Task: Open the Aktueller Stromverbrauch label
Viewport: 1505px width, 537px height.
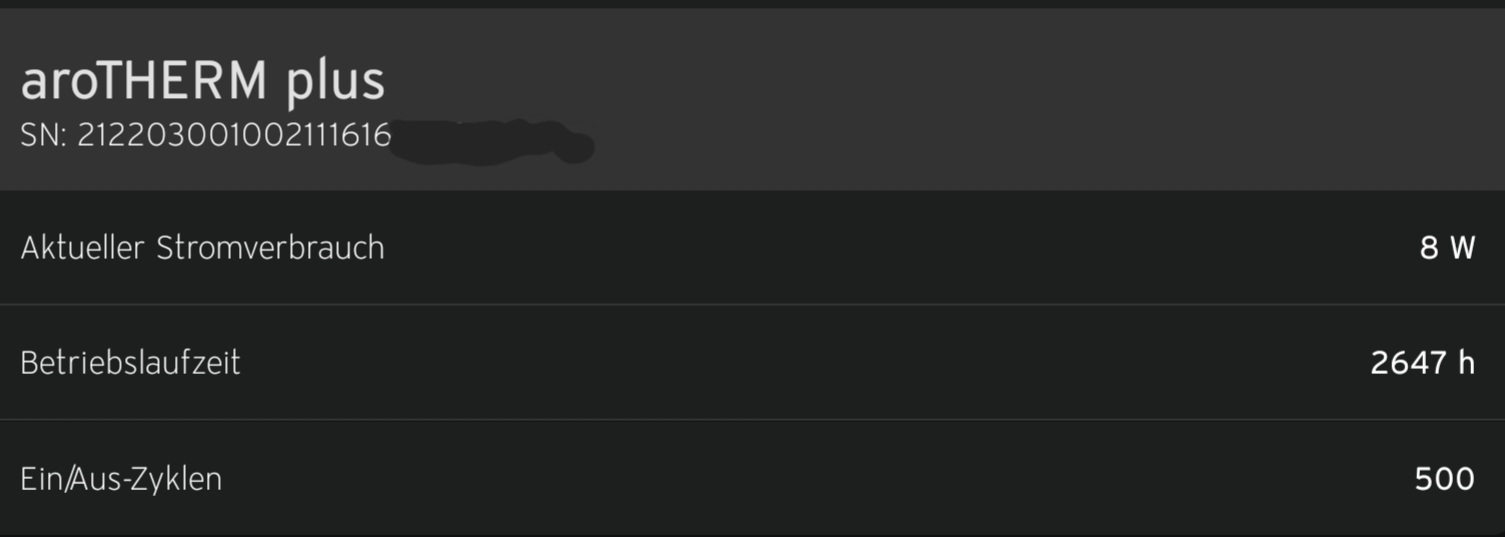Action: 202,248
